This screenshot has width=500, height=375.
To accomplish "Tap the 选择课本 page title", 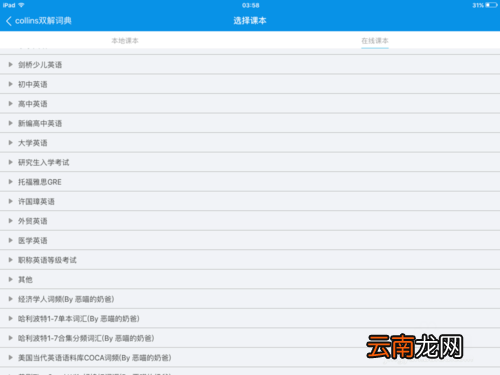I will [250, 21].
